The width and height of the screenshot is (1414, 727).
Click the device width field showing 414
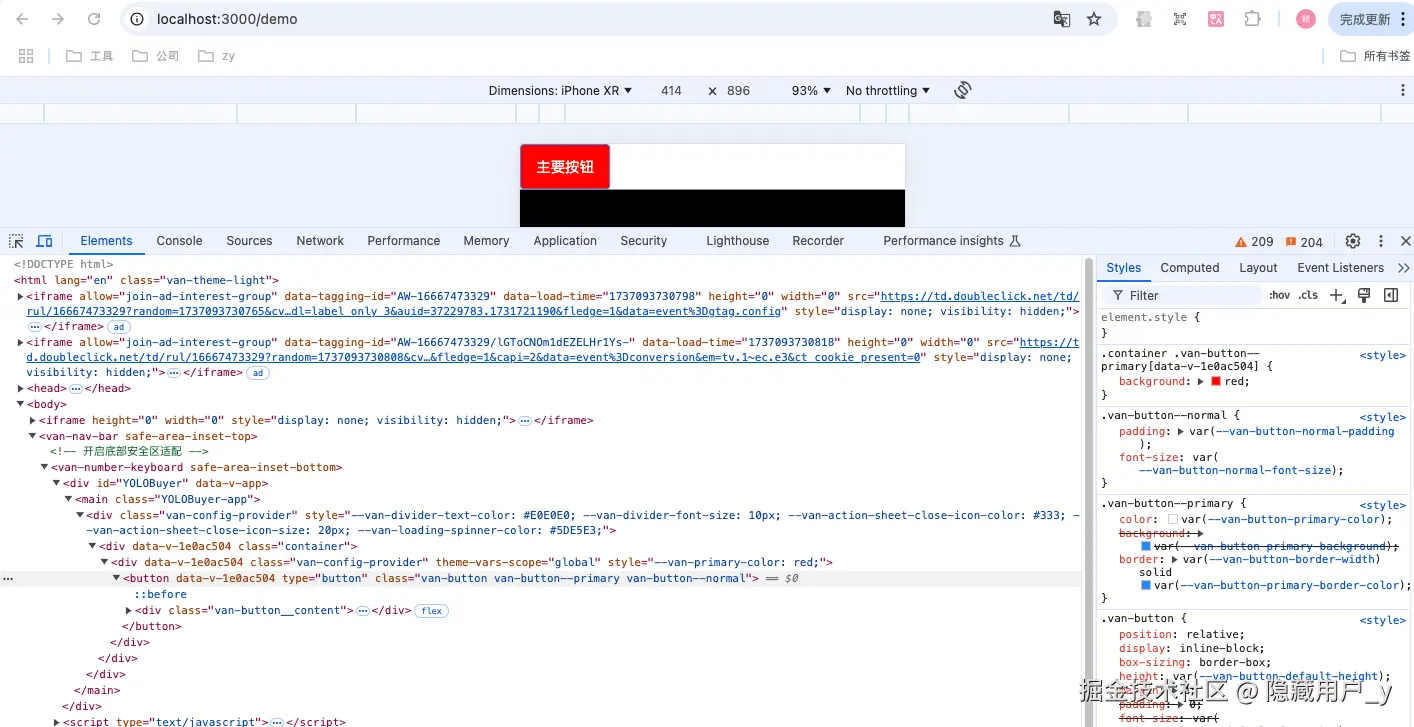tap(671, 90)
